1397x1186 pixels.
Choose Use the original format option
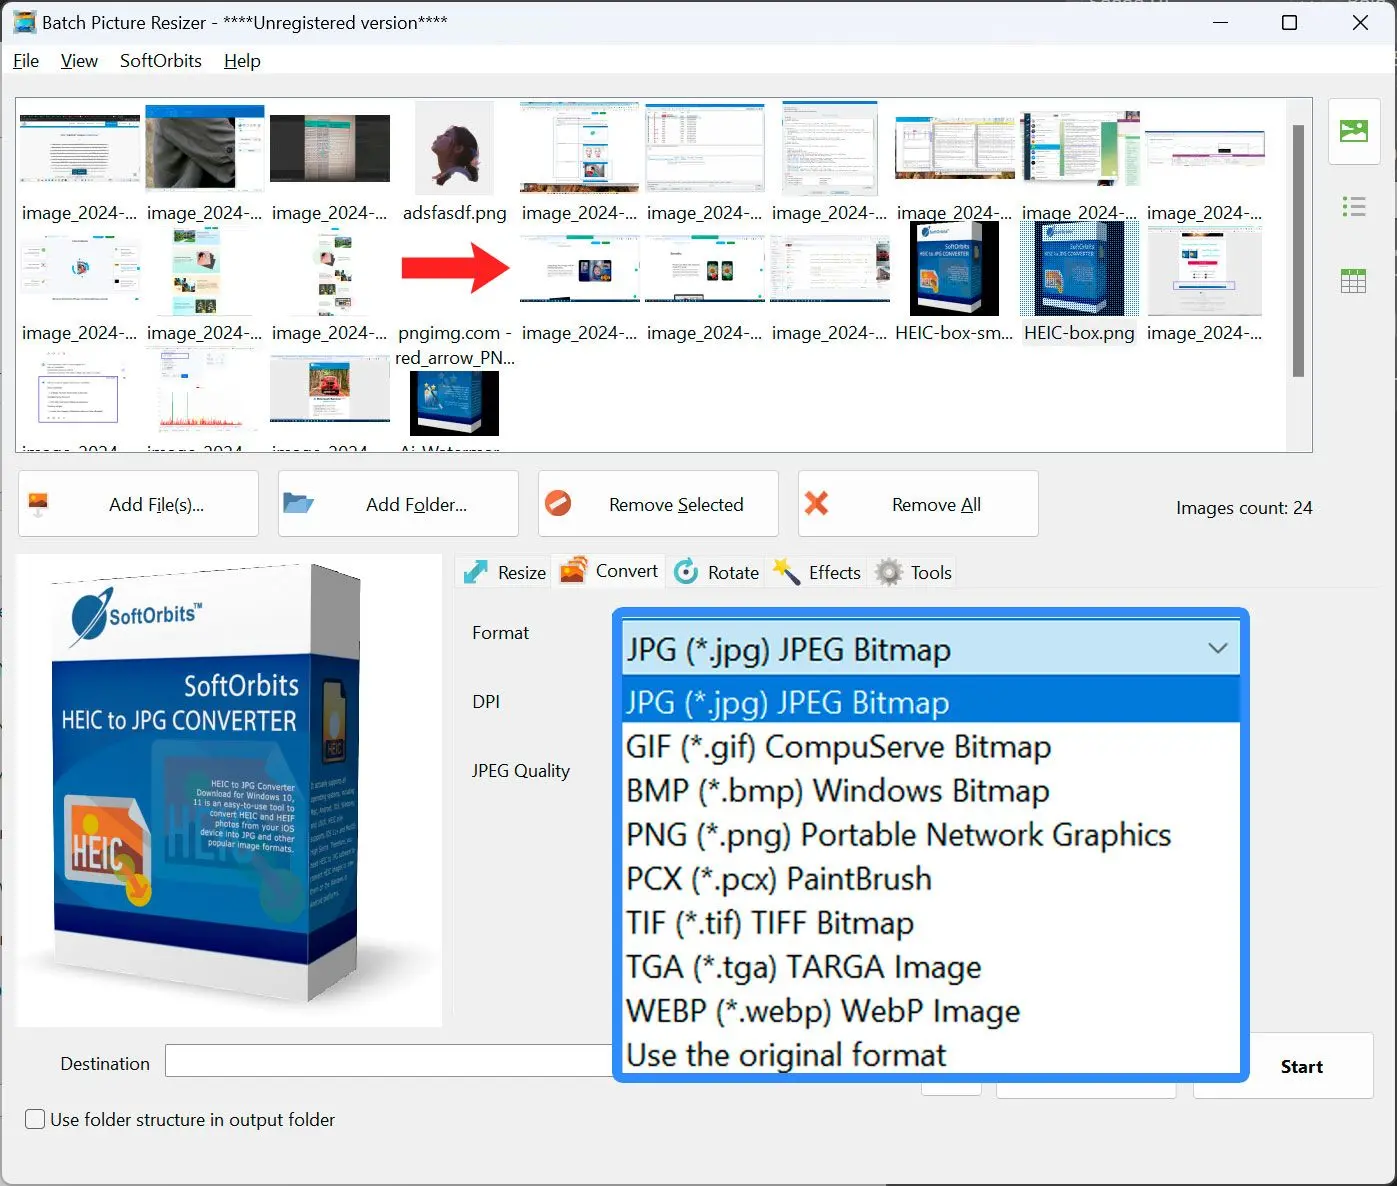tap(931, 1054)
